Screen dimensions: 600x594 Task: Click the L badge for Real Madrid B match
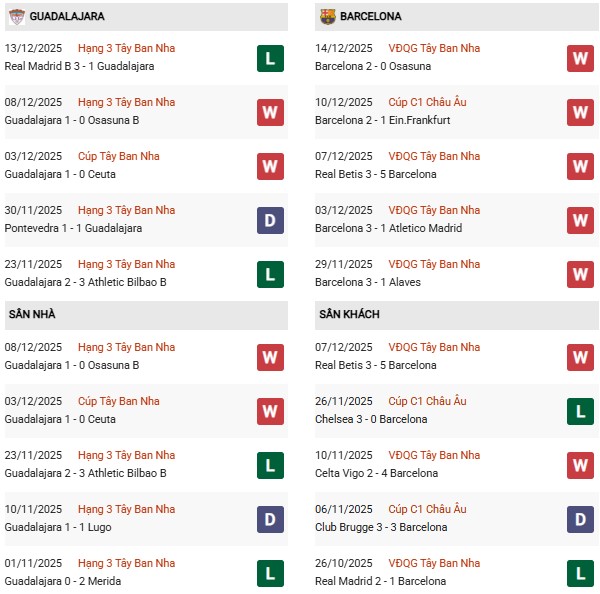270,58
